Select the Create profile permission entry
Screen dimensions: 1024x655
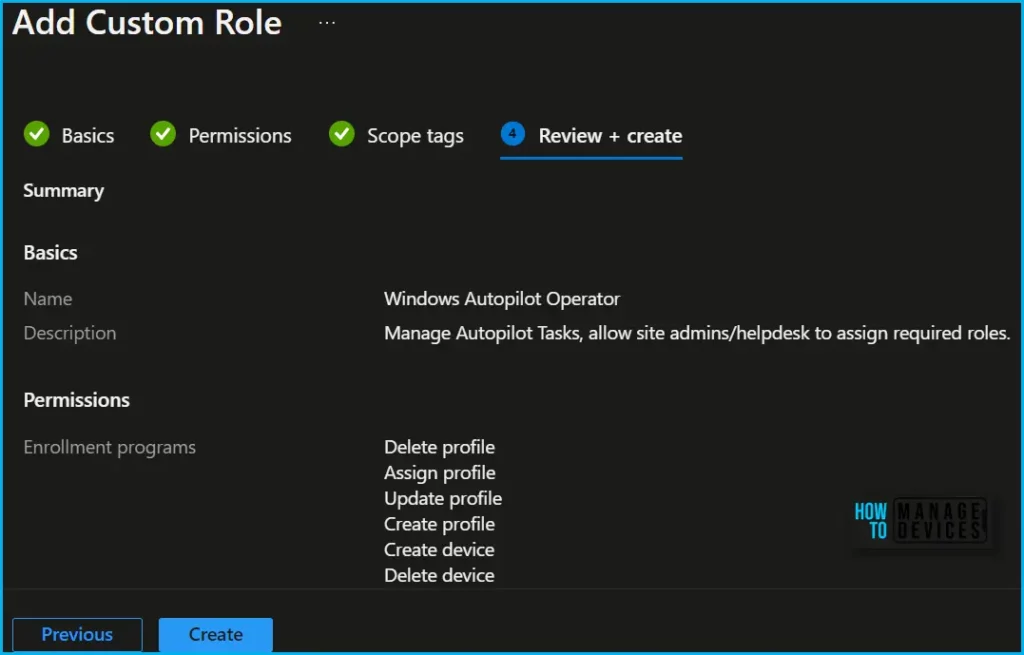pyautogui.click(x=439, y=524)
